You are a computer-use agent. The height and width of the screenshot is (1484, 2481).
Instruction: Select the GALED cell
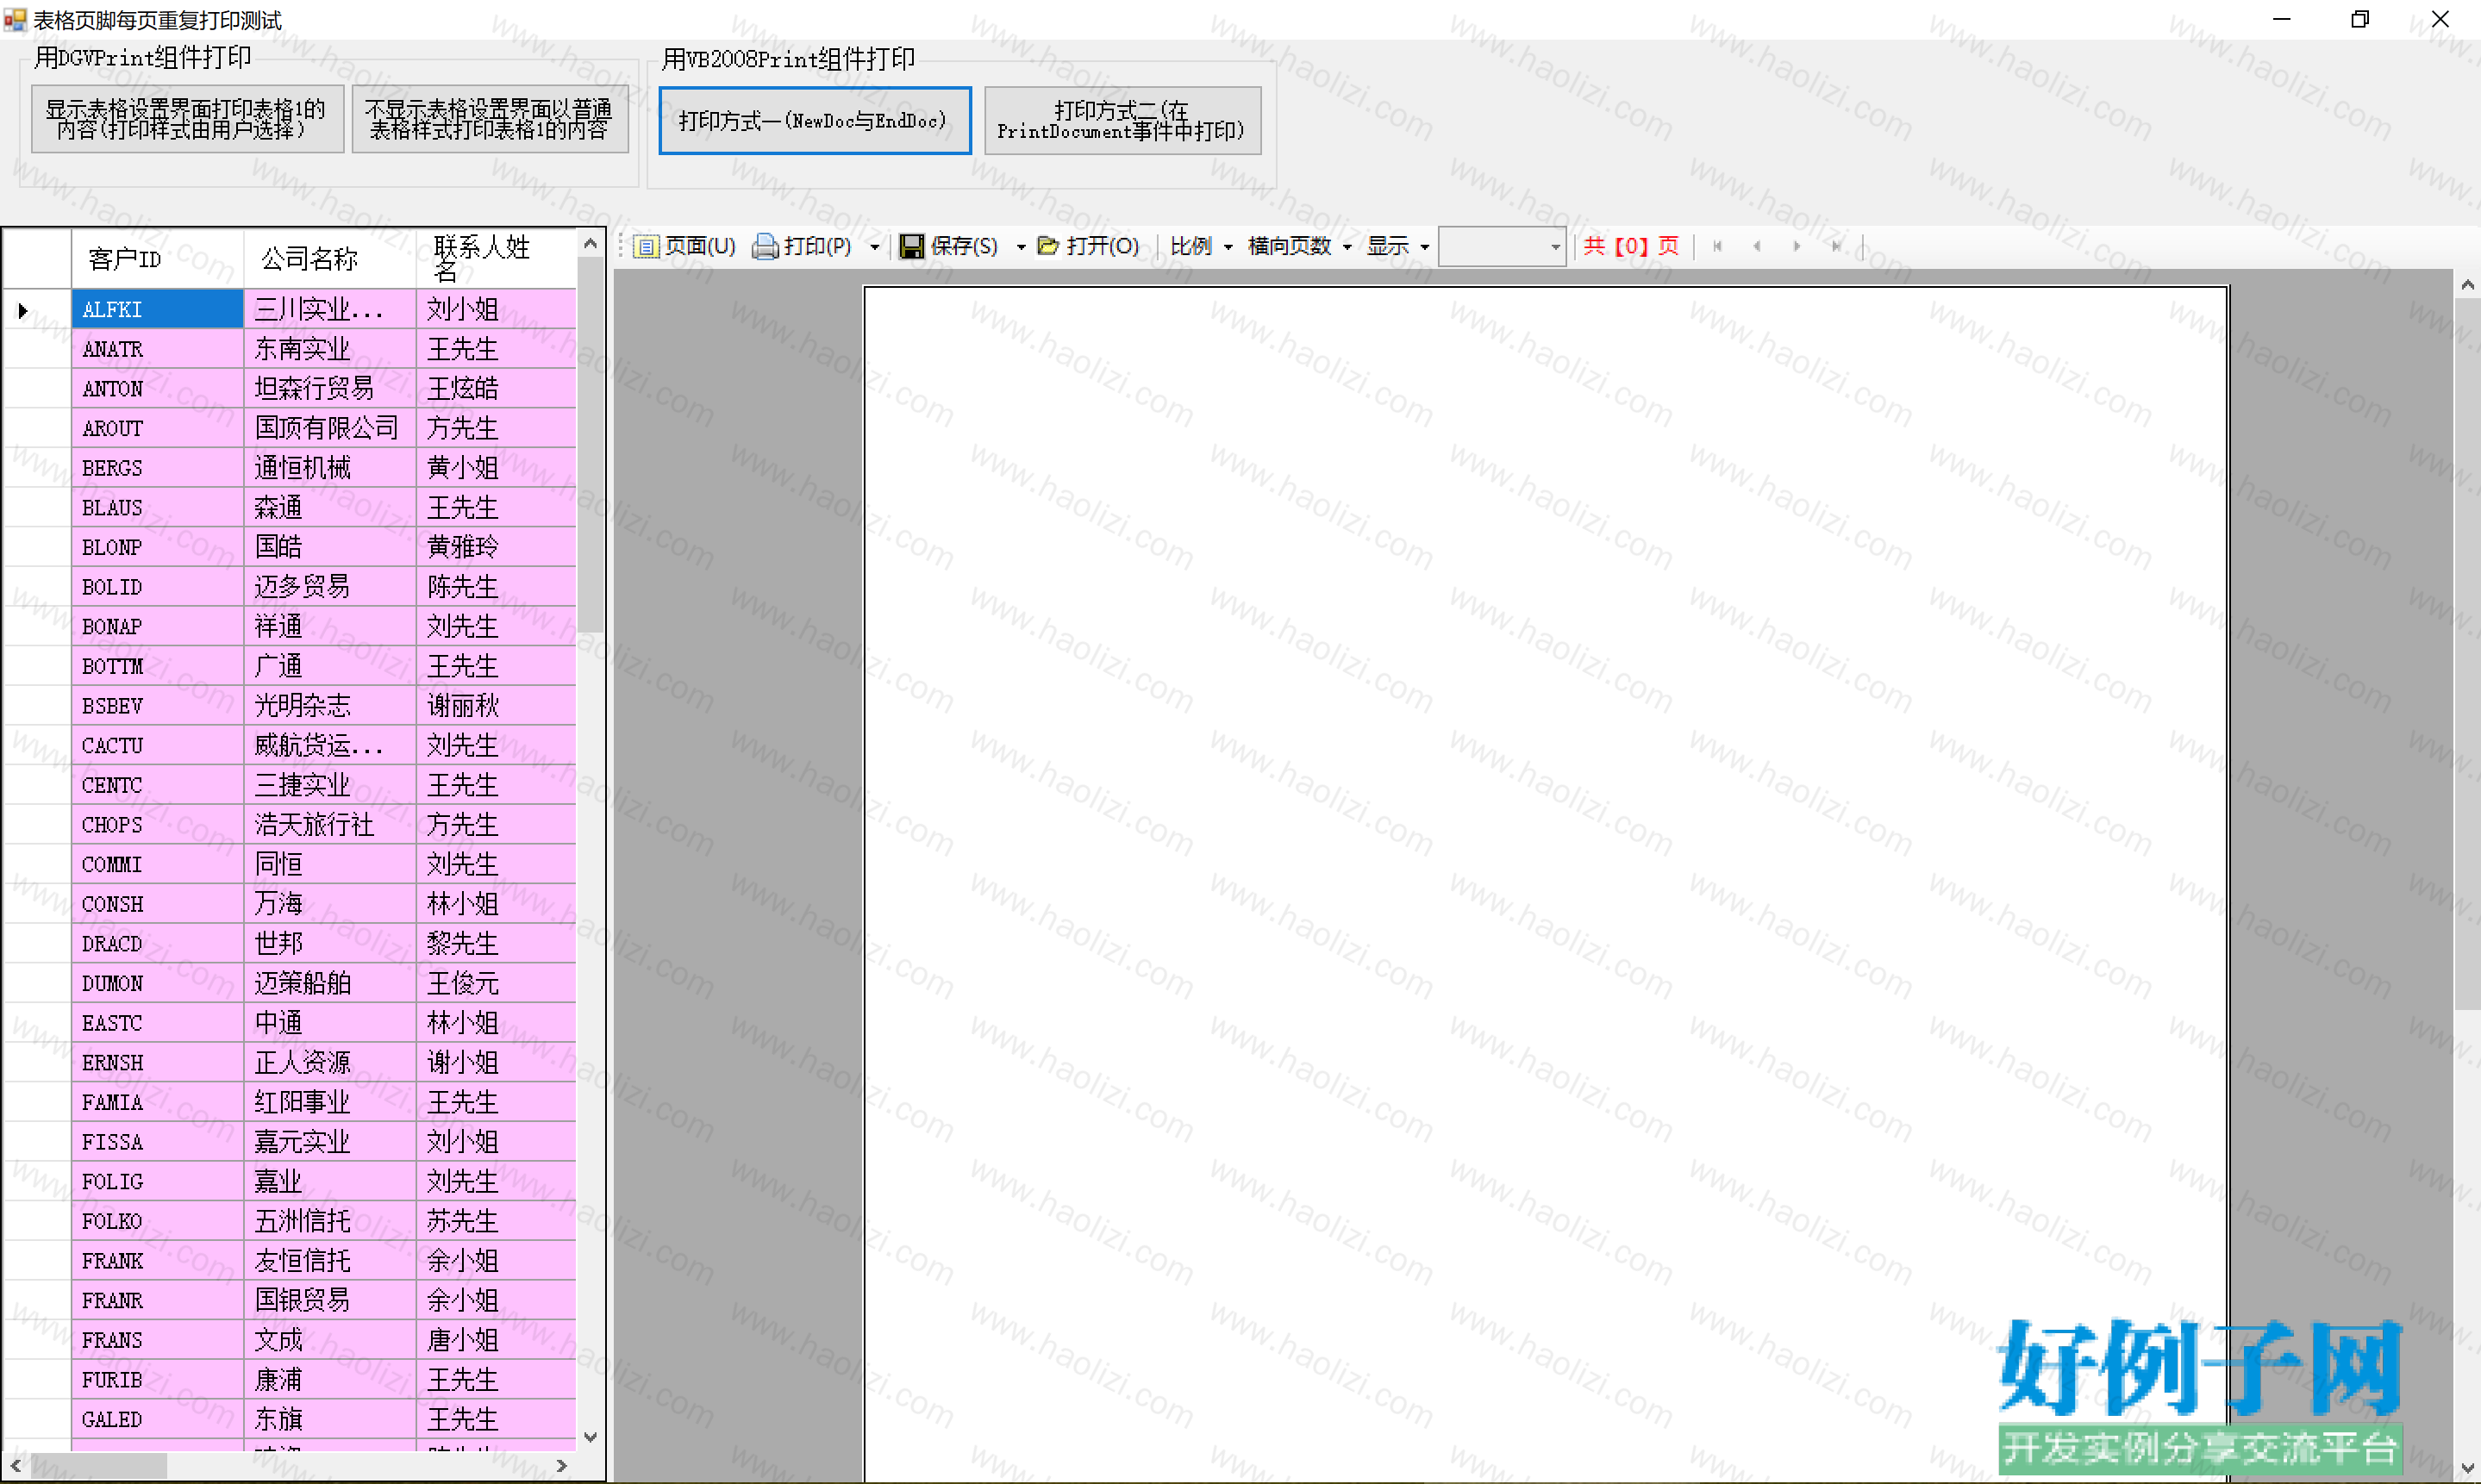158,1420
